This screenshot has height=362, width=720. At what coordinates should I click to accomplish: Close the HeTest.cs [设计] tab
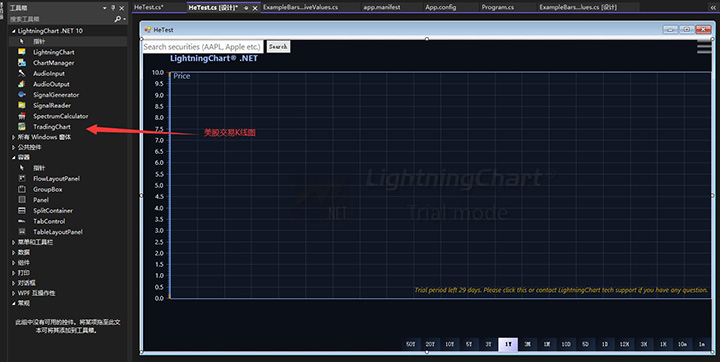point(255,8)
